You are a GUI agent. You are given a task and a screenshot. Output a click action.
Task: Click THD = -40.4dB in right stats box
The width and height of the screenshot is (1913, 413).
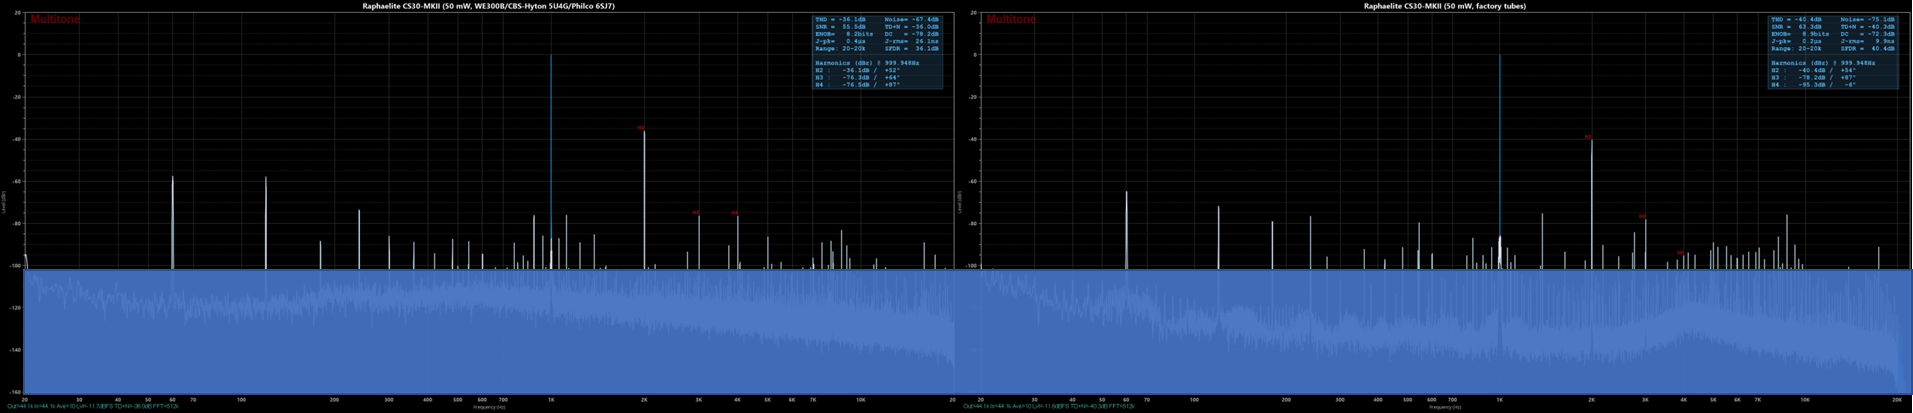pos(1796,19)
